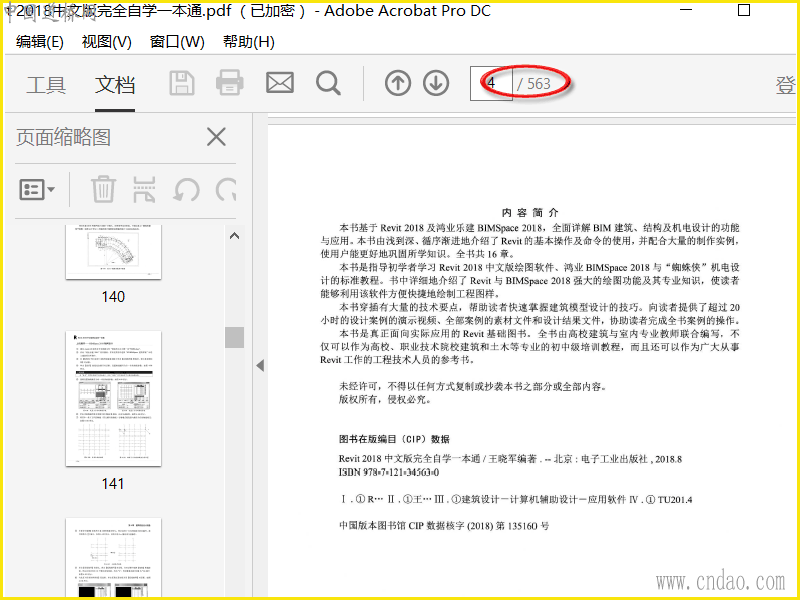The width and height of the screenshot is (800, 600).
Task: Select the thumbnail below page 141
Action: 113,558
